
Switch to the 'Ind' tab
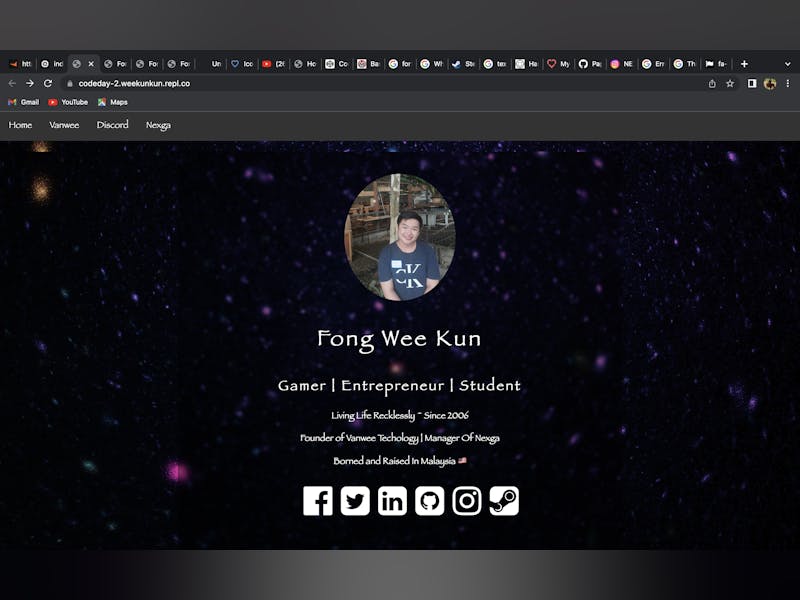[x=52, y=64]
